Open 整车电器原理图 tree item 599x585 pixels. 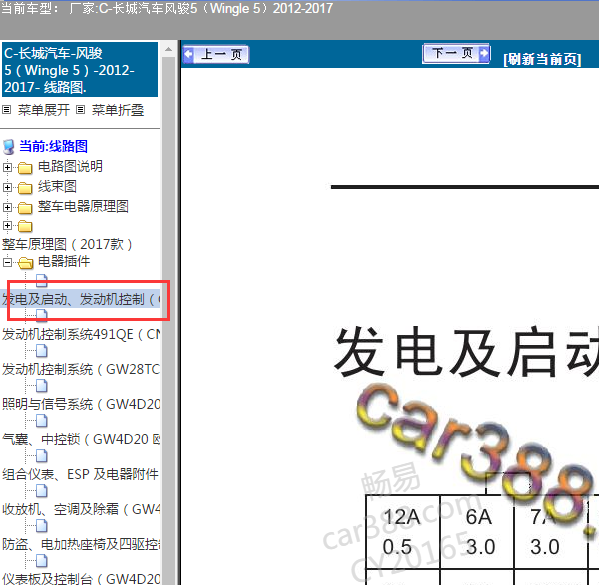[x=83, y=206]
